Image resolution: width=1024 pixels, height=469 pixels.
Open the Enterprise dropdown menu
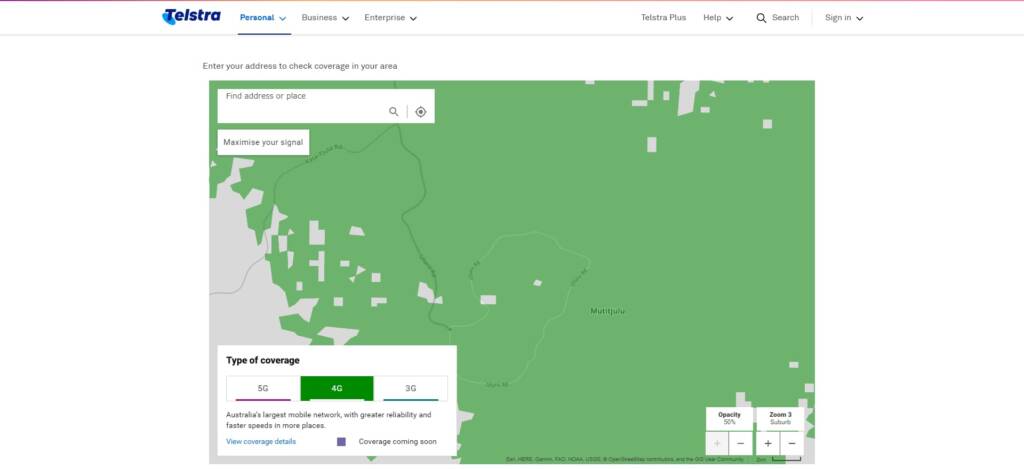click(391, 18)
